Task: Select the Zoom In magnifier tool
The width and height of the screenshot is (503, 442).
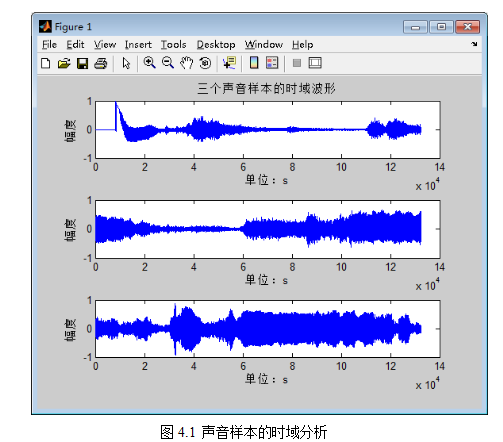Action: tap(149, 63)
